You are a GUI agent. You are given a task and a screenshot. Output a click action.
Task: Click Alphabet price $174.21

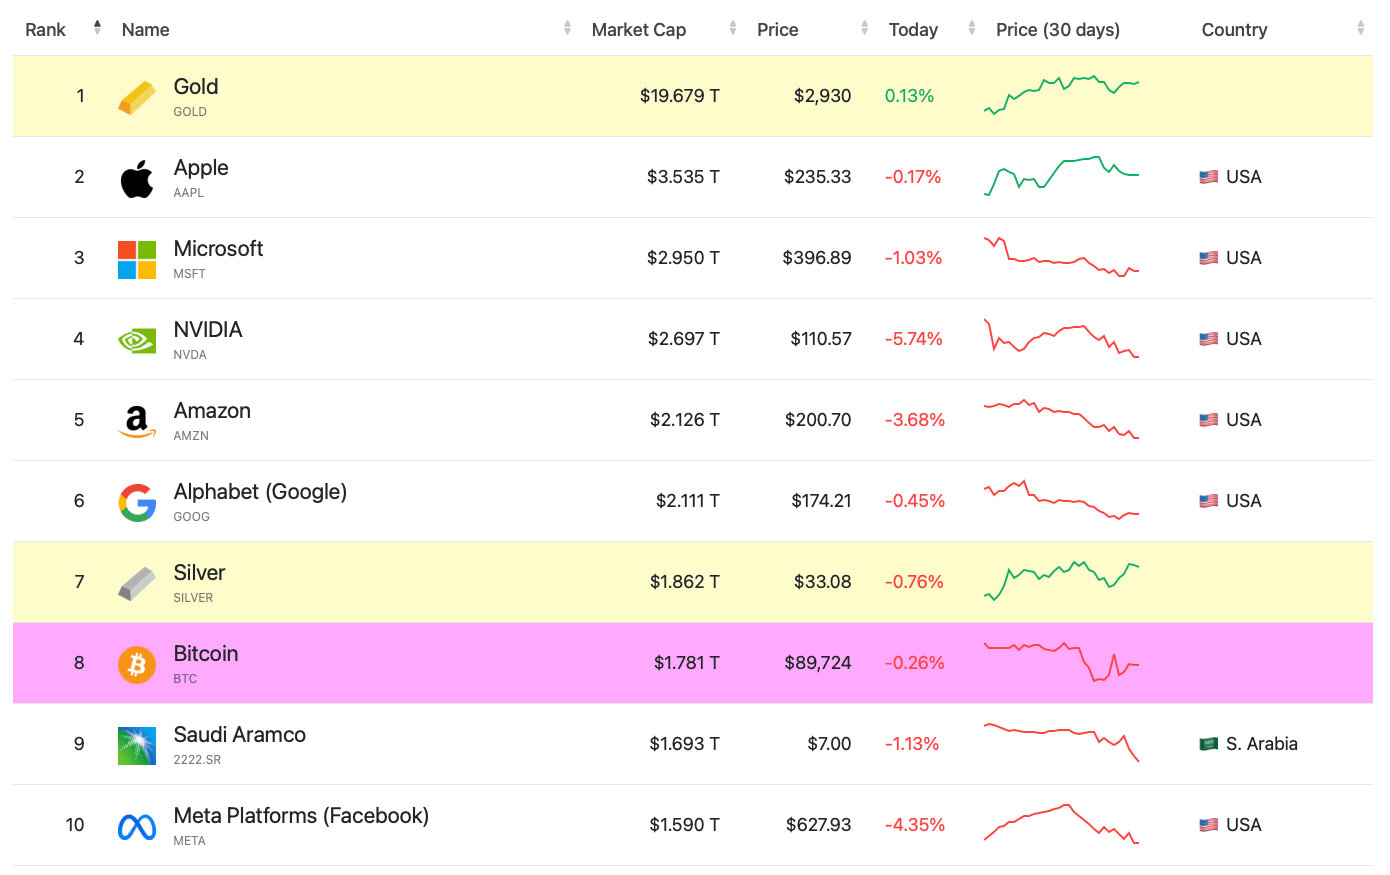[822, 501]
